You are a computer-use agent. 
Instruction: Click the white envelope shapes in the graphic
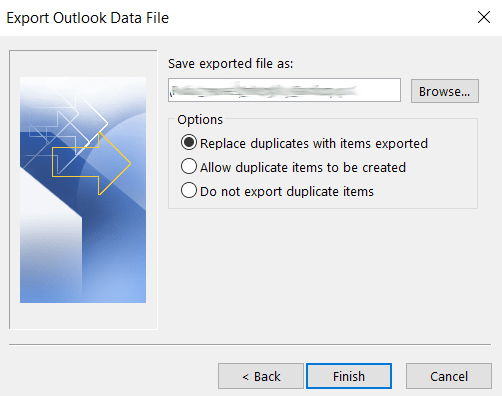tap(67, 130)
